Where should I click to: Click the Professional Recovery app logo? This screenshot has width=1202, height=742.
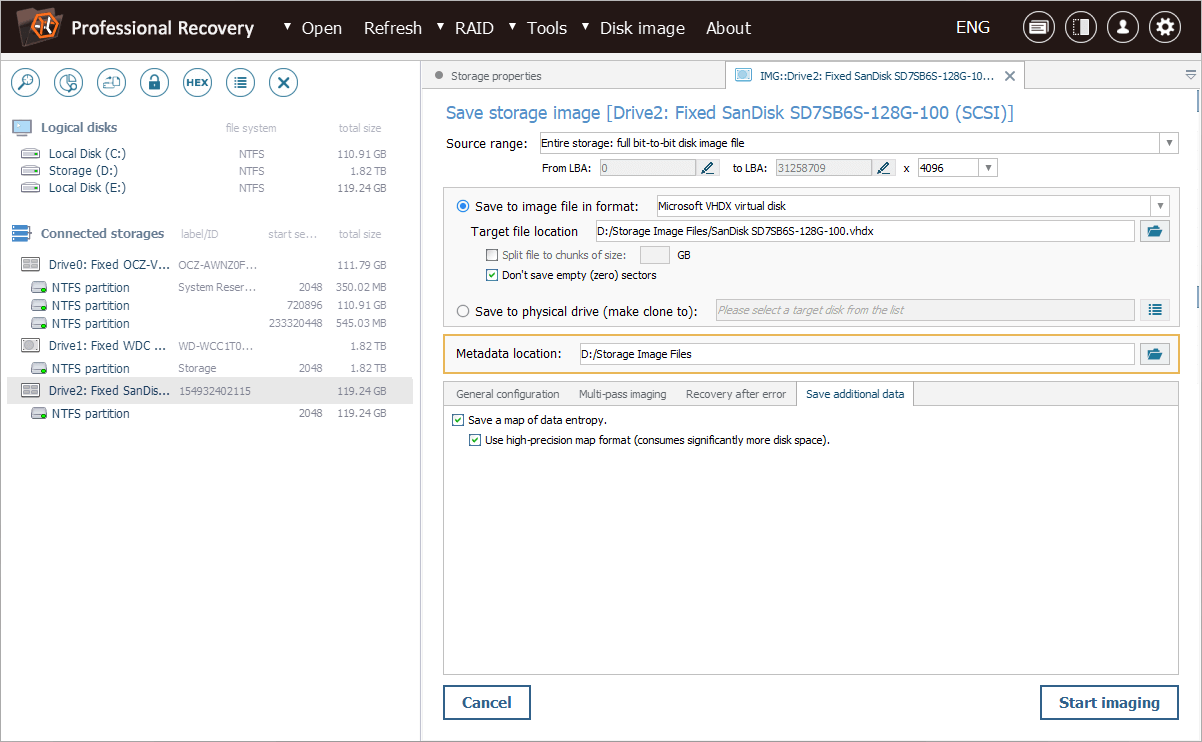coord(39,28)
